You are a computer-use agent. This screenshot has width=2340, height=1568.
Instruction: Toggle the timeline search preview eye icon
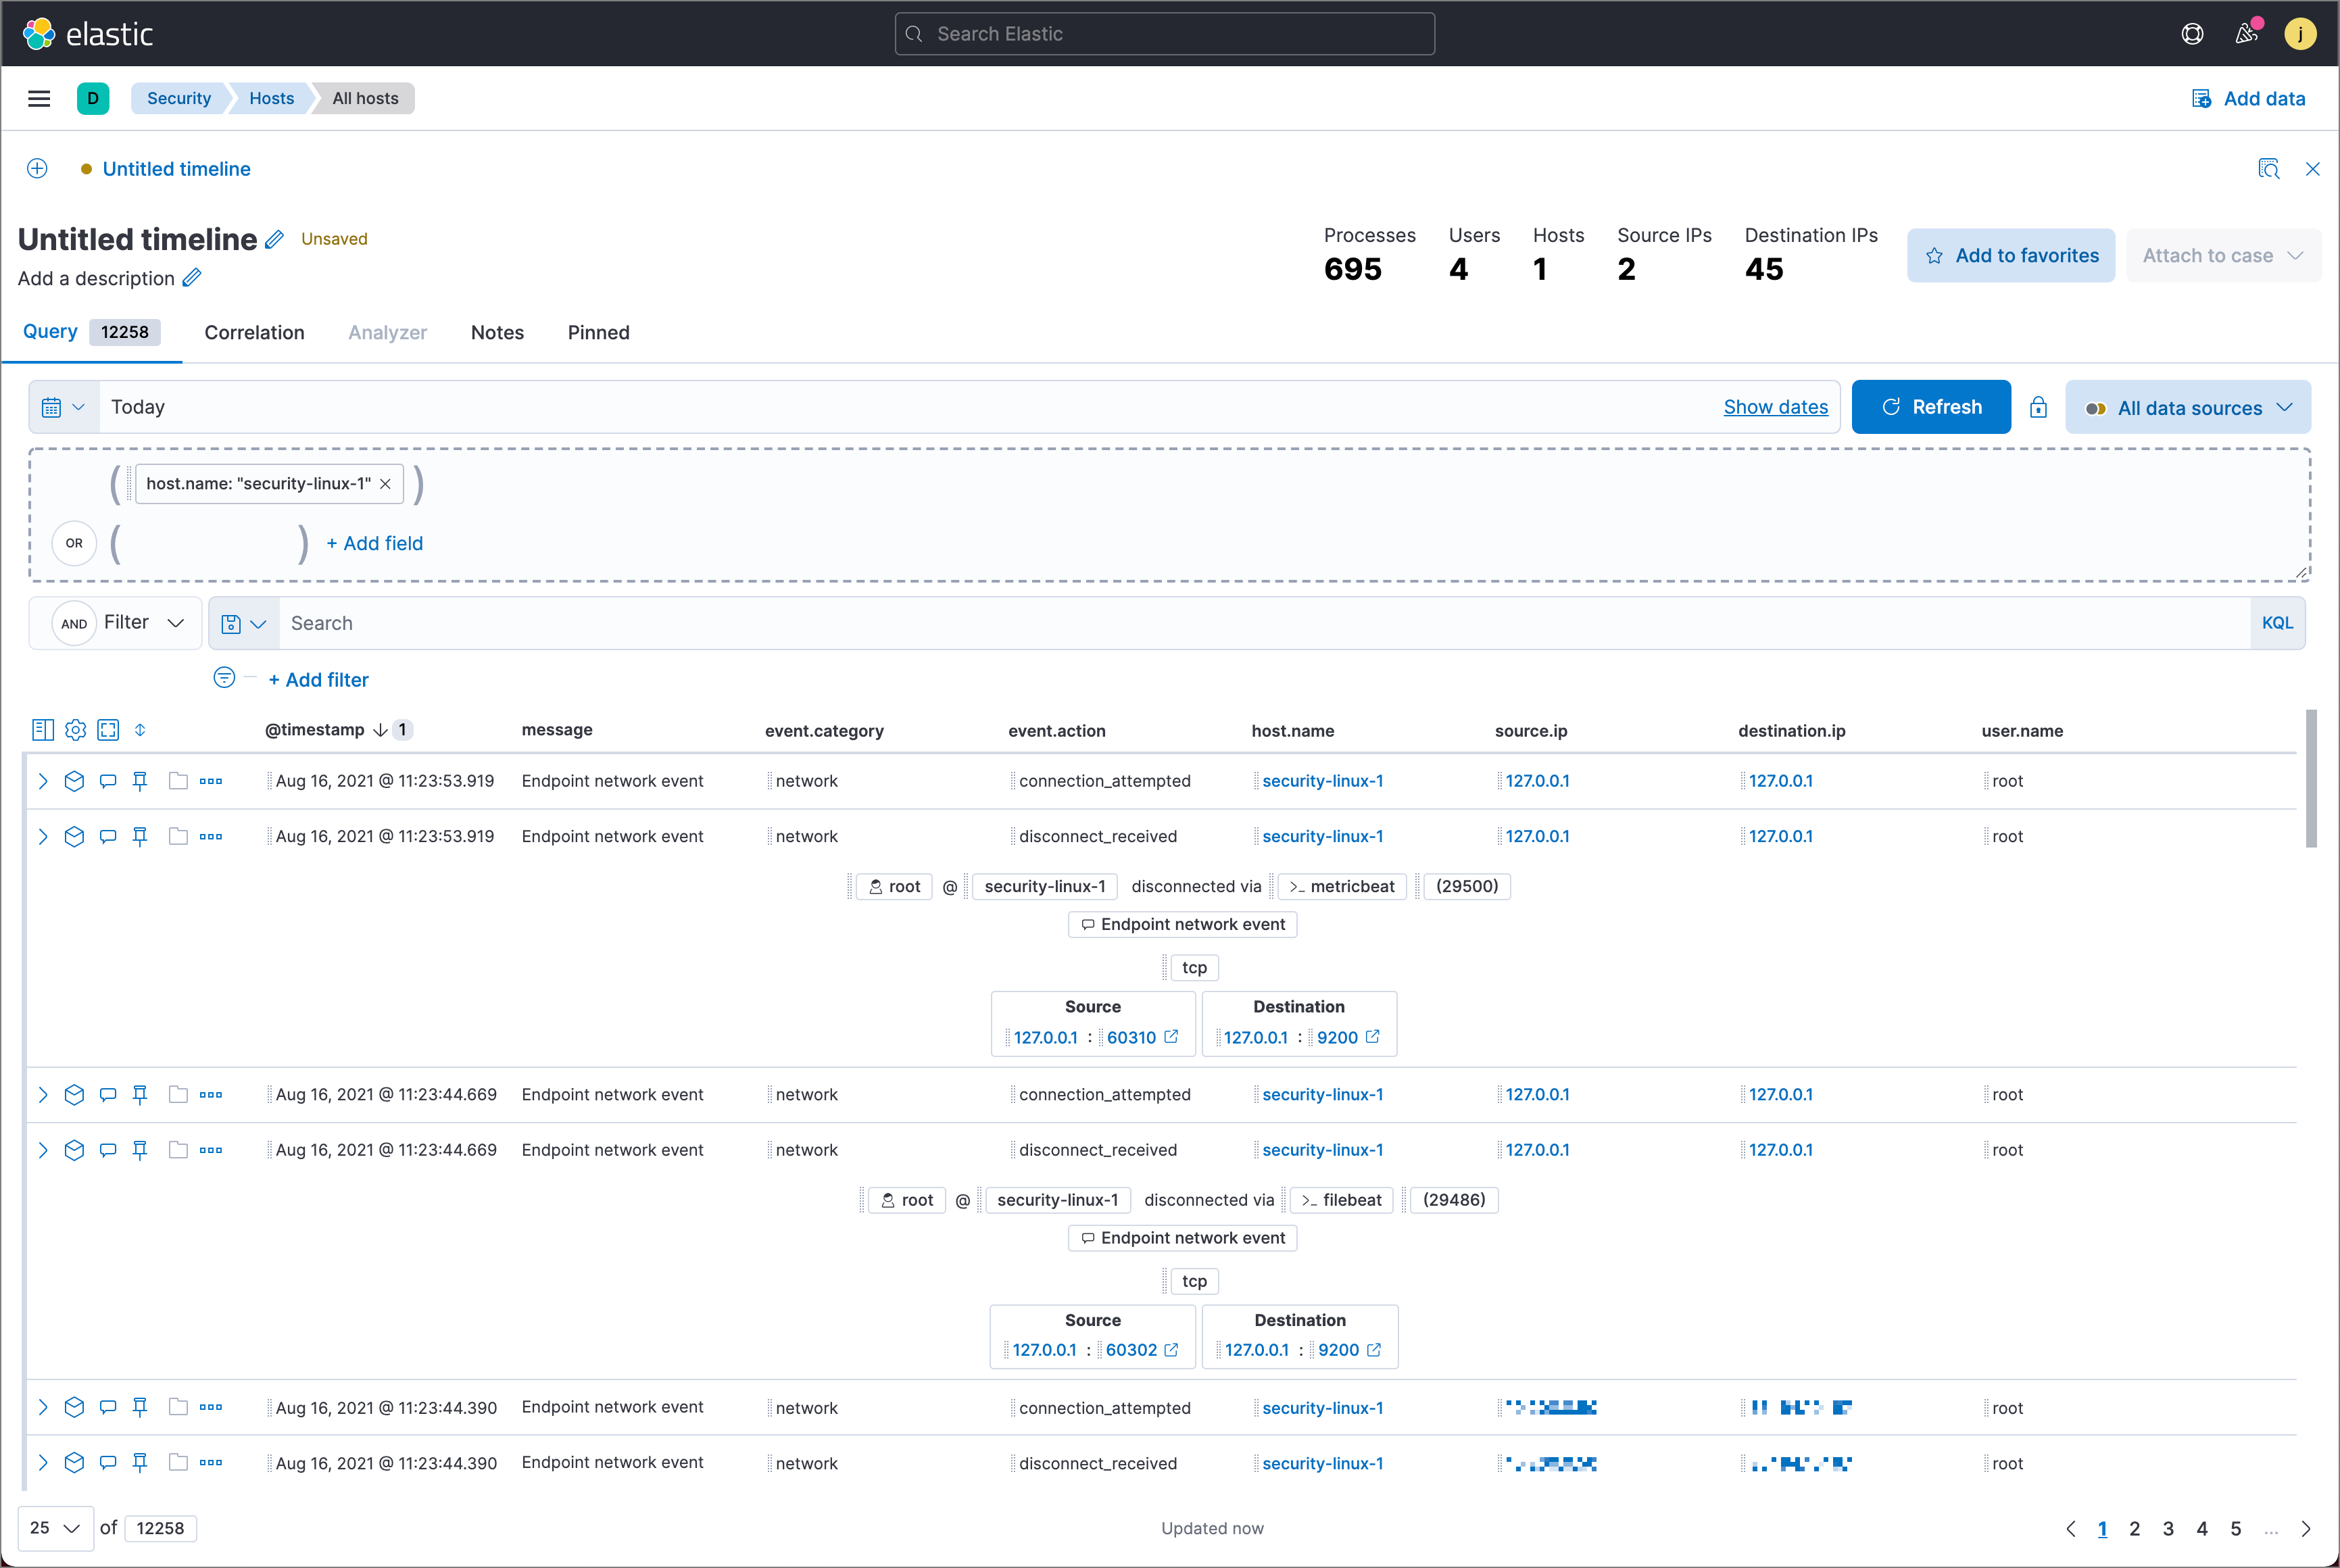2268,168
